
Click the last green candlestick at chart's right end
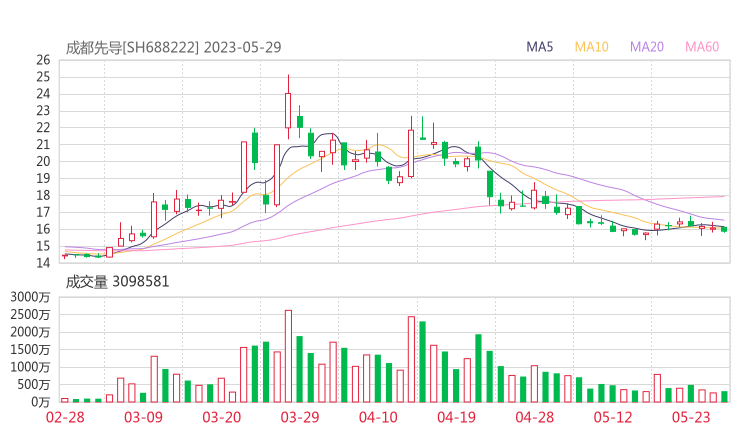(x=724, y=229)
